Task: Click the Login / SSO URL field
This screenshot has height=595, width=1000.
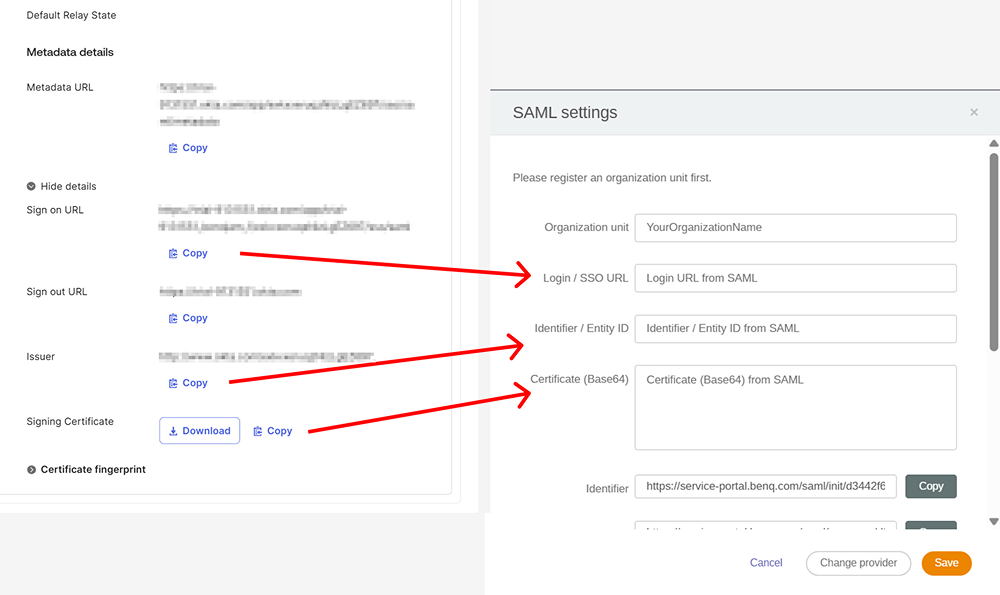Action: coord(795,278)
